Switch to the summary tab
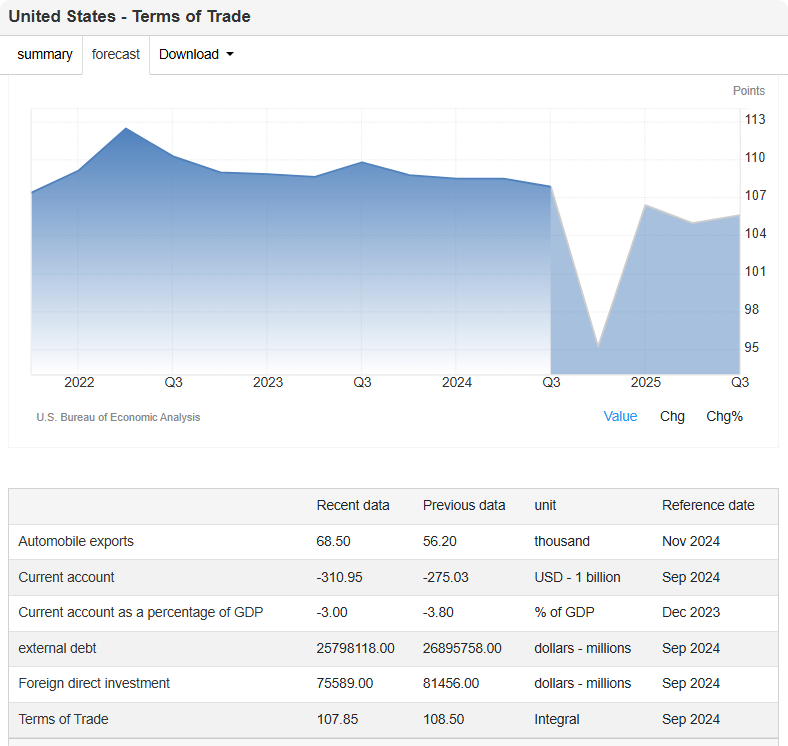788x746 pixels. [x=45, y=55]
